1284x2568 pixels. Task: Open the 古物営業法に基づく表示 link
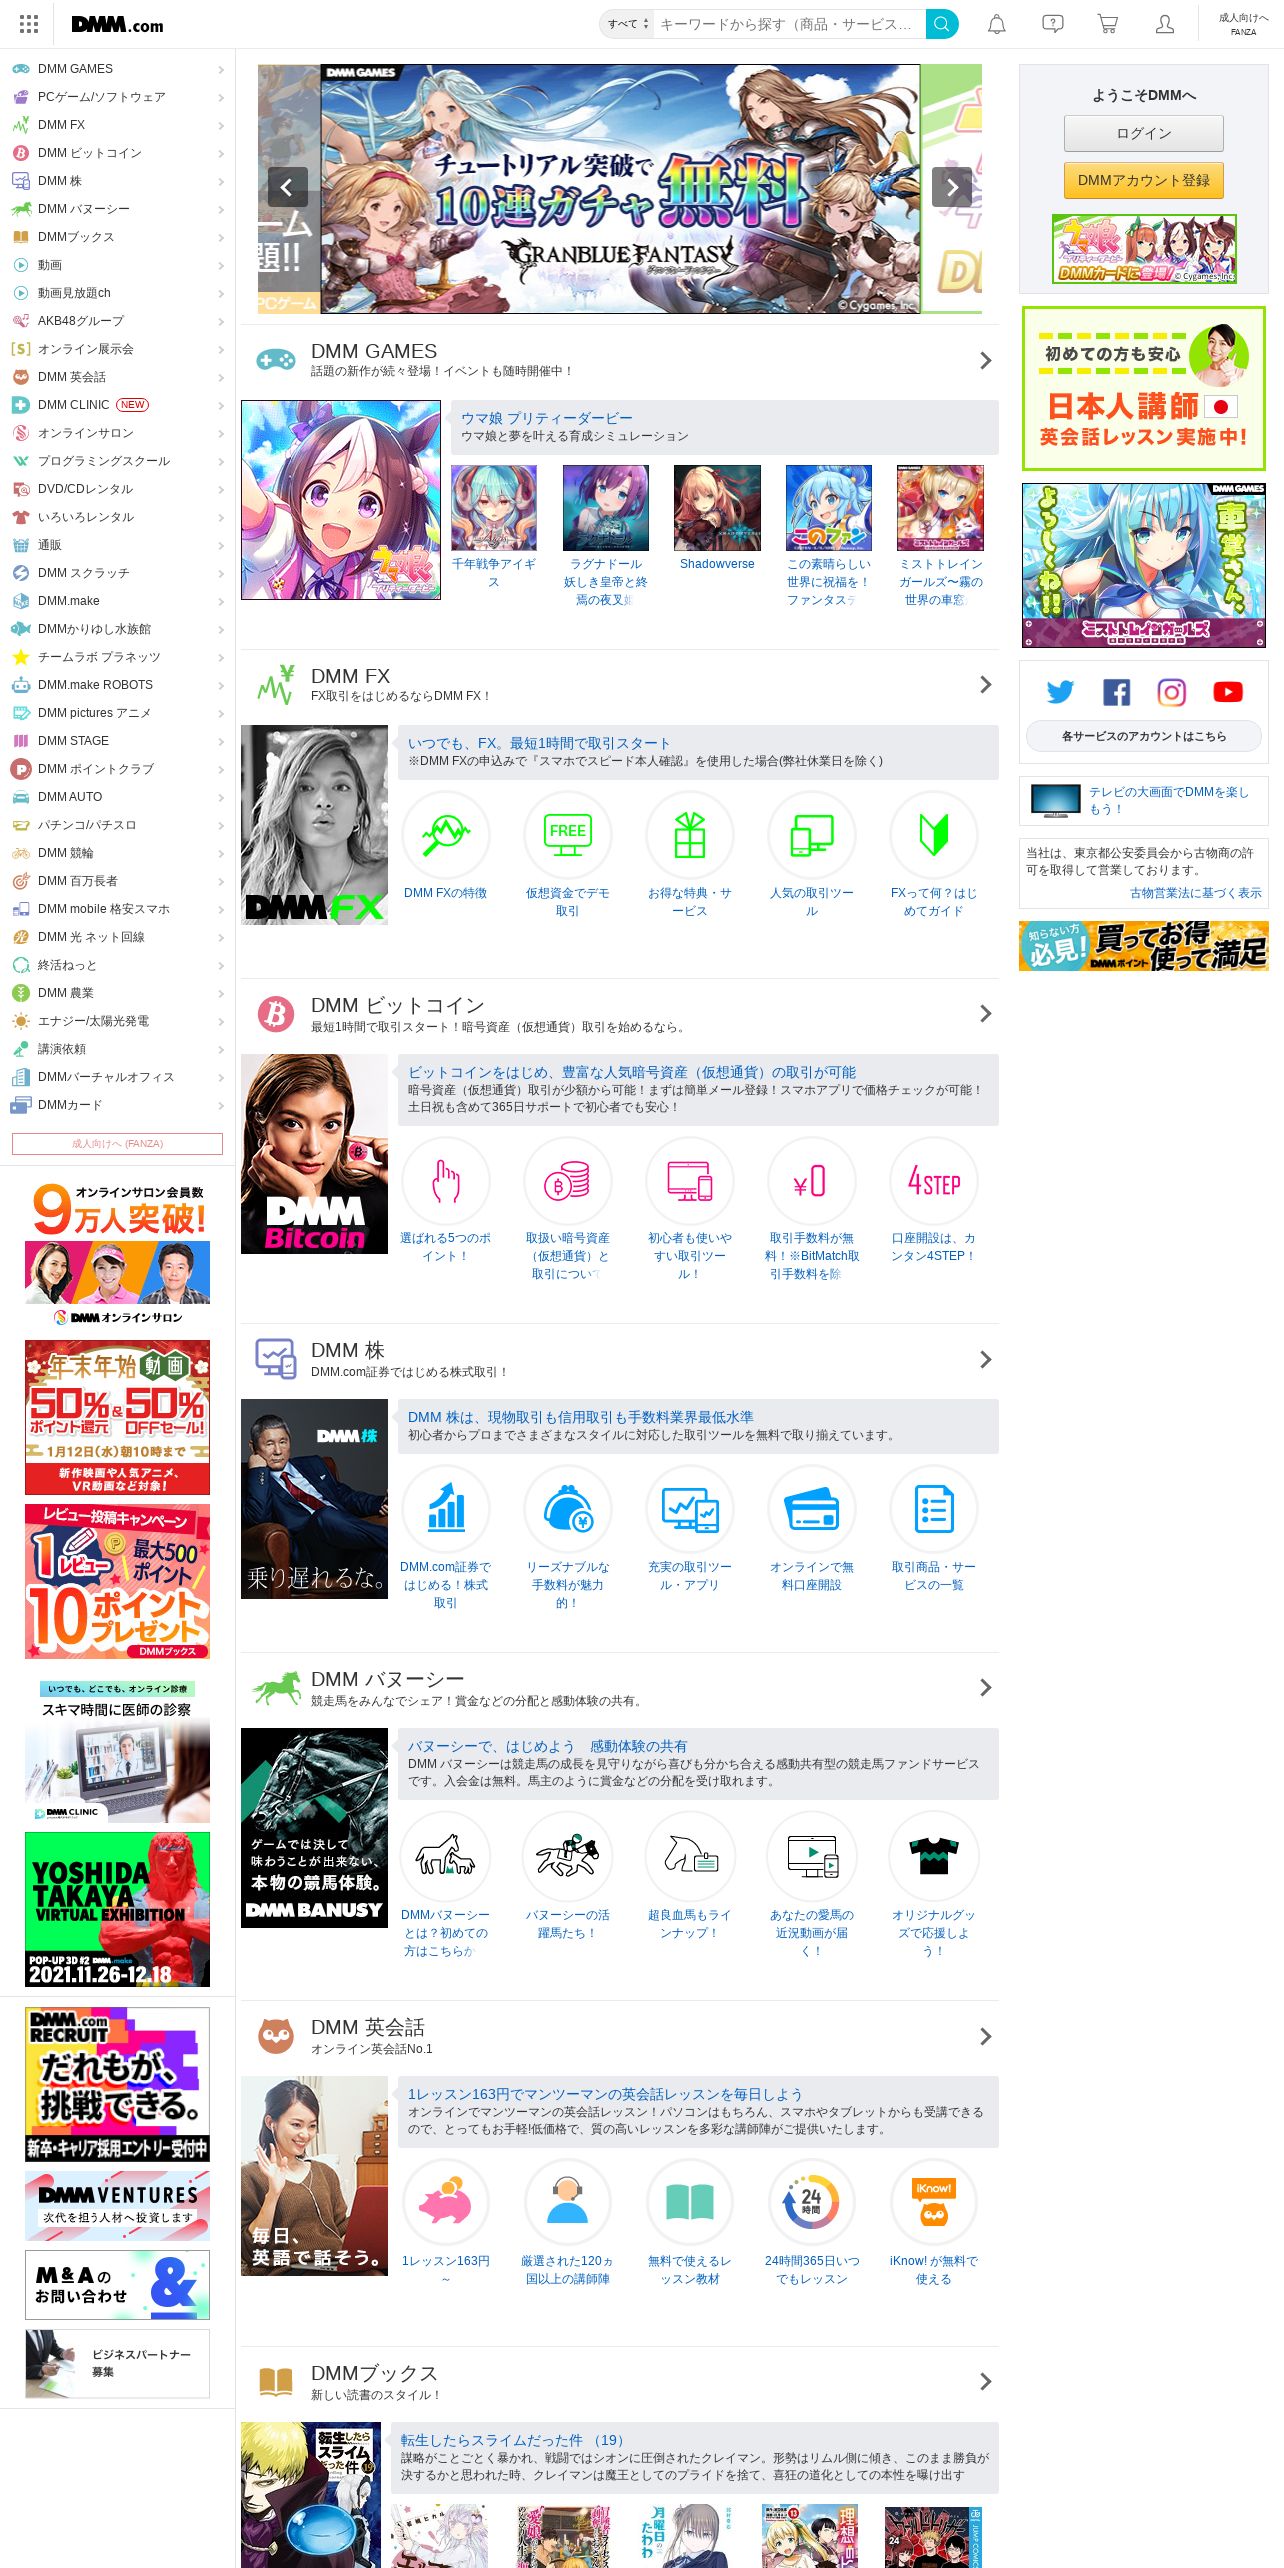click(x=1195, y=893)
